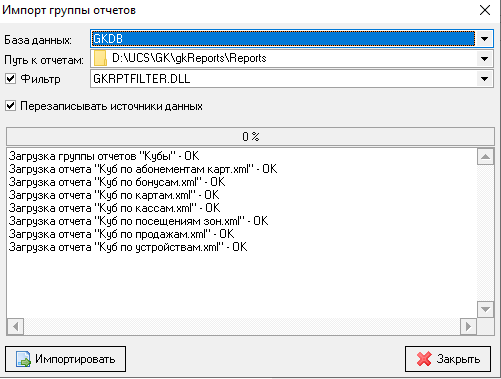
Task: Click the up arrow of the log scrollbar
Action: coord(485,157)
